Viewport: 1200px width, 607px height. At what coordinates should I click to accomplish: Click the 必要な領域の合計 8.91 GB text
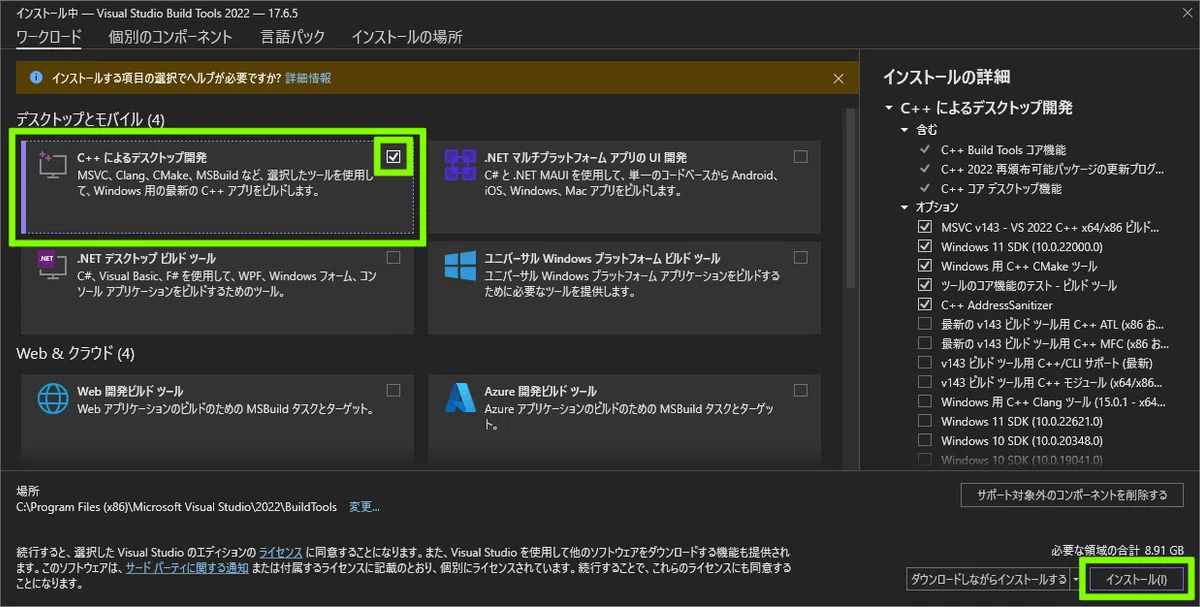pyautogui.click(x=1117, y=550)
